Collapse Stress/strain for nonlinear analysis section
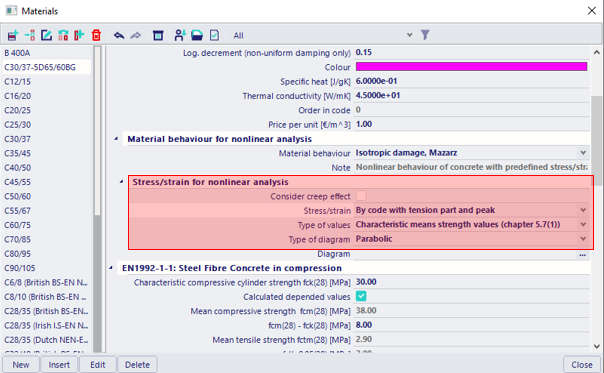This screenshot has width=604, height=373. coord(121,181)
